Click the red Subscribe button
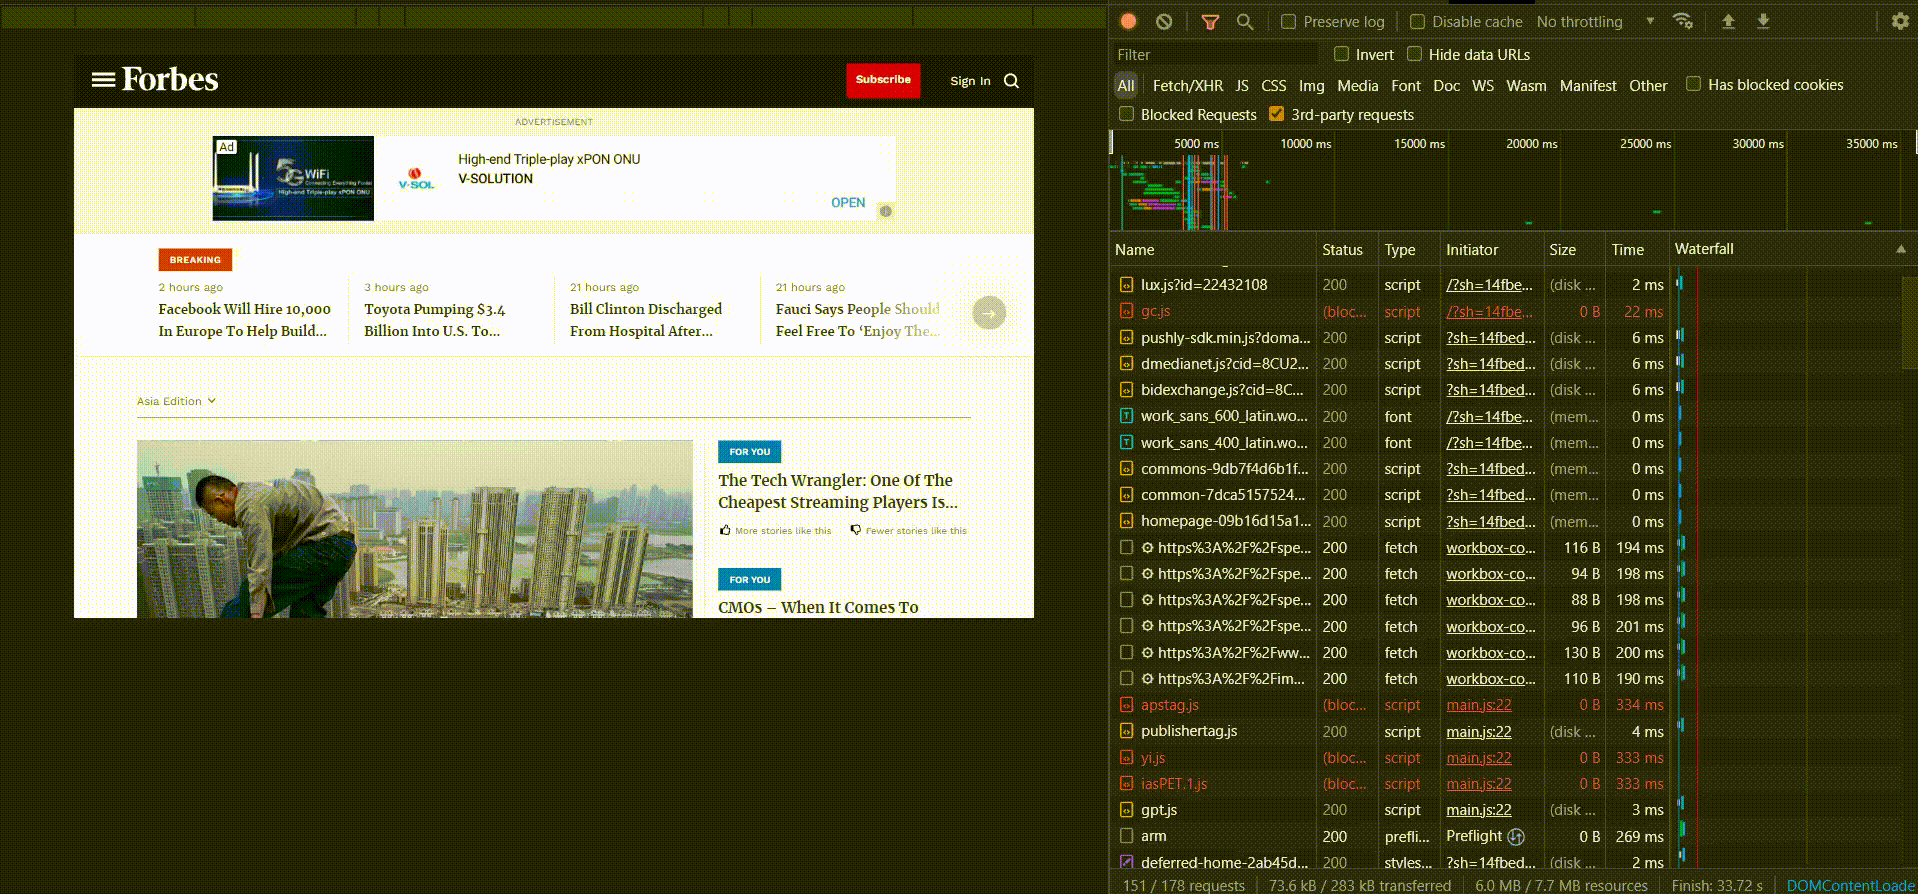The height and width of the screenshot is (894, 1918). coord(883,80)
